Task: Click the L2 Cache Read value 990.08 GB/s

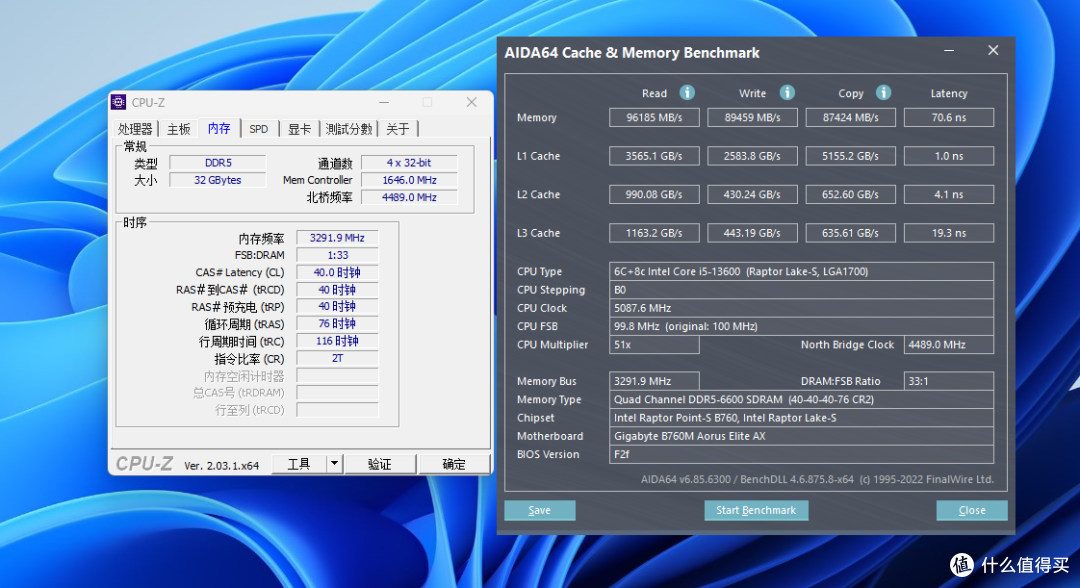Action: click(x=654, y=195)
